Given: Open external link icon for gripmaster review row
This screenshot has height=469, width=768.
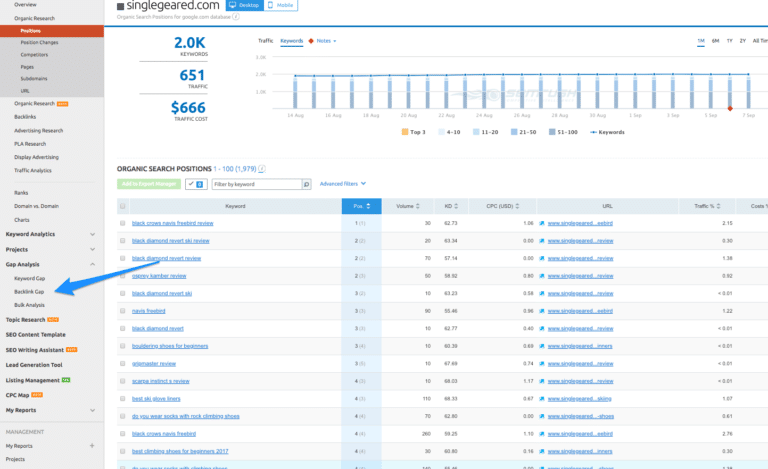Looking at the screenshot, I should 542,364.
